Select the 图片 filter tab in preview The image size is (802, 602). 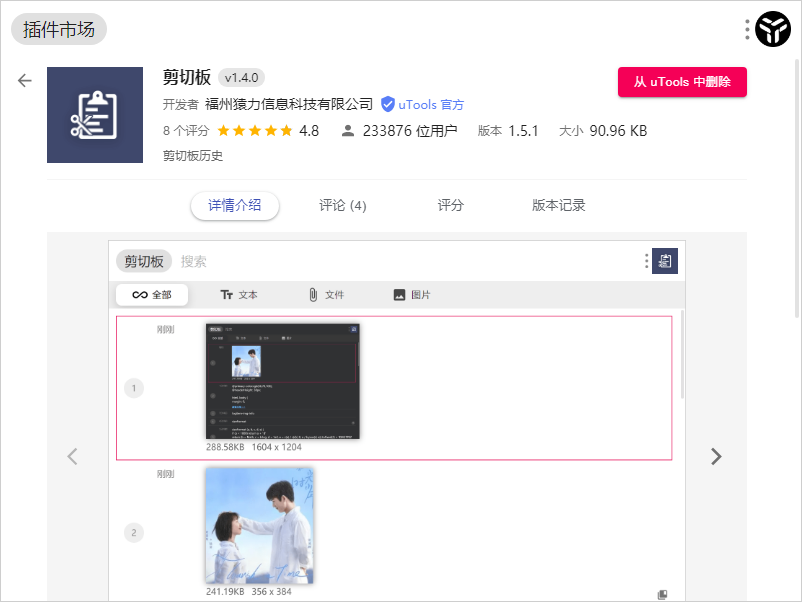point(412,295)
